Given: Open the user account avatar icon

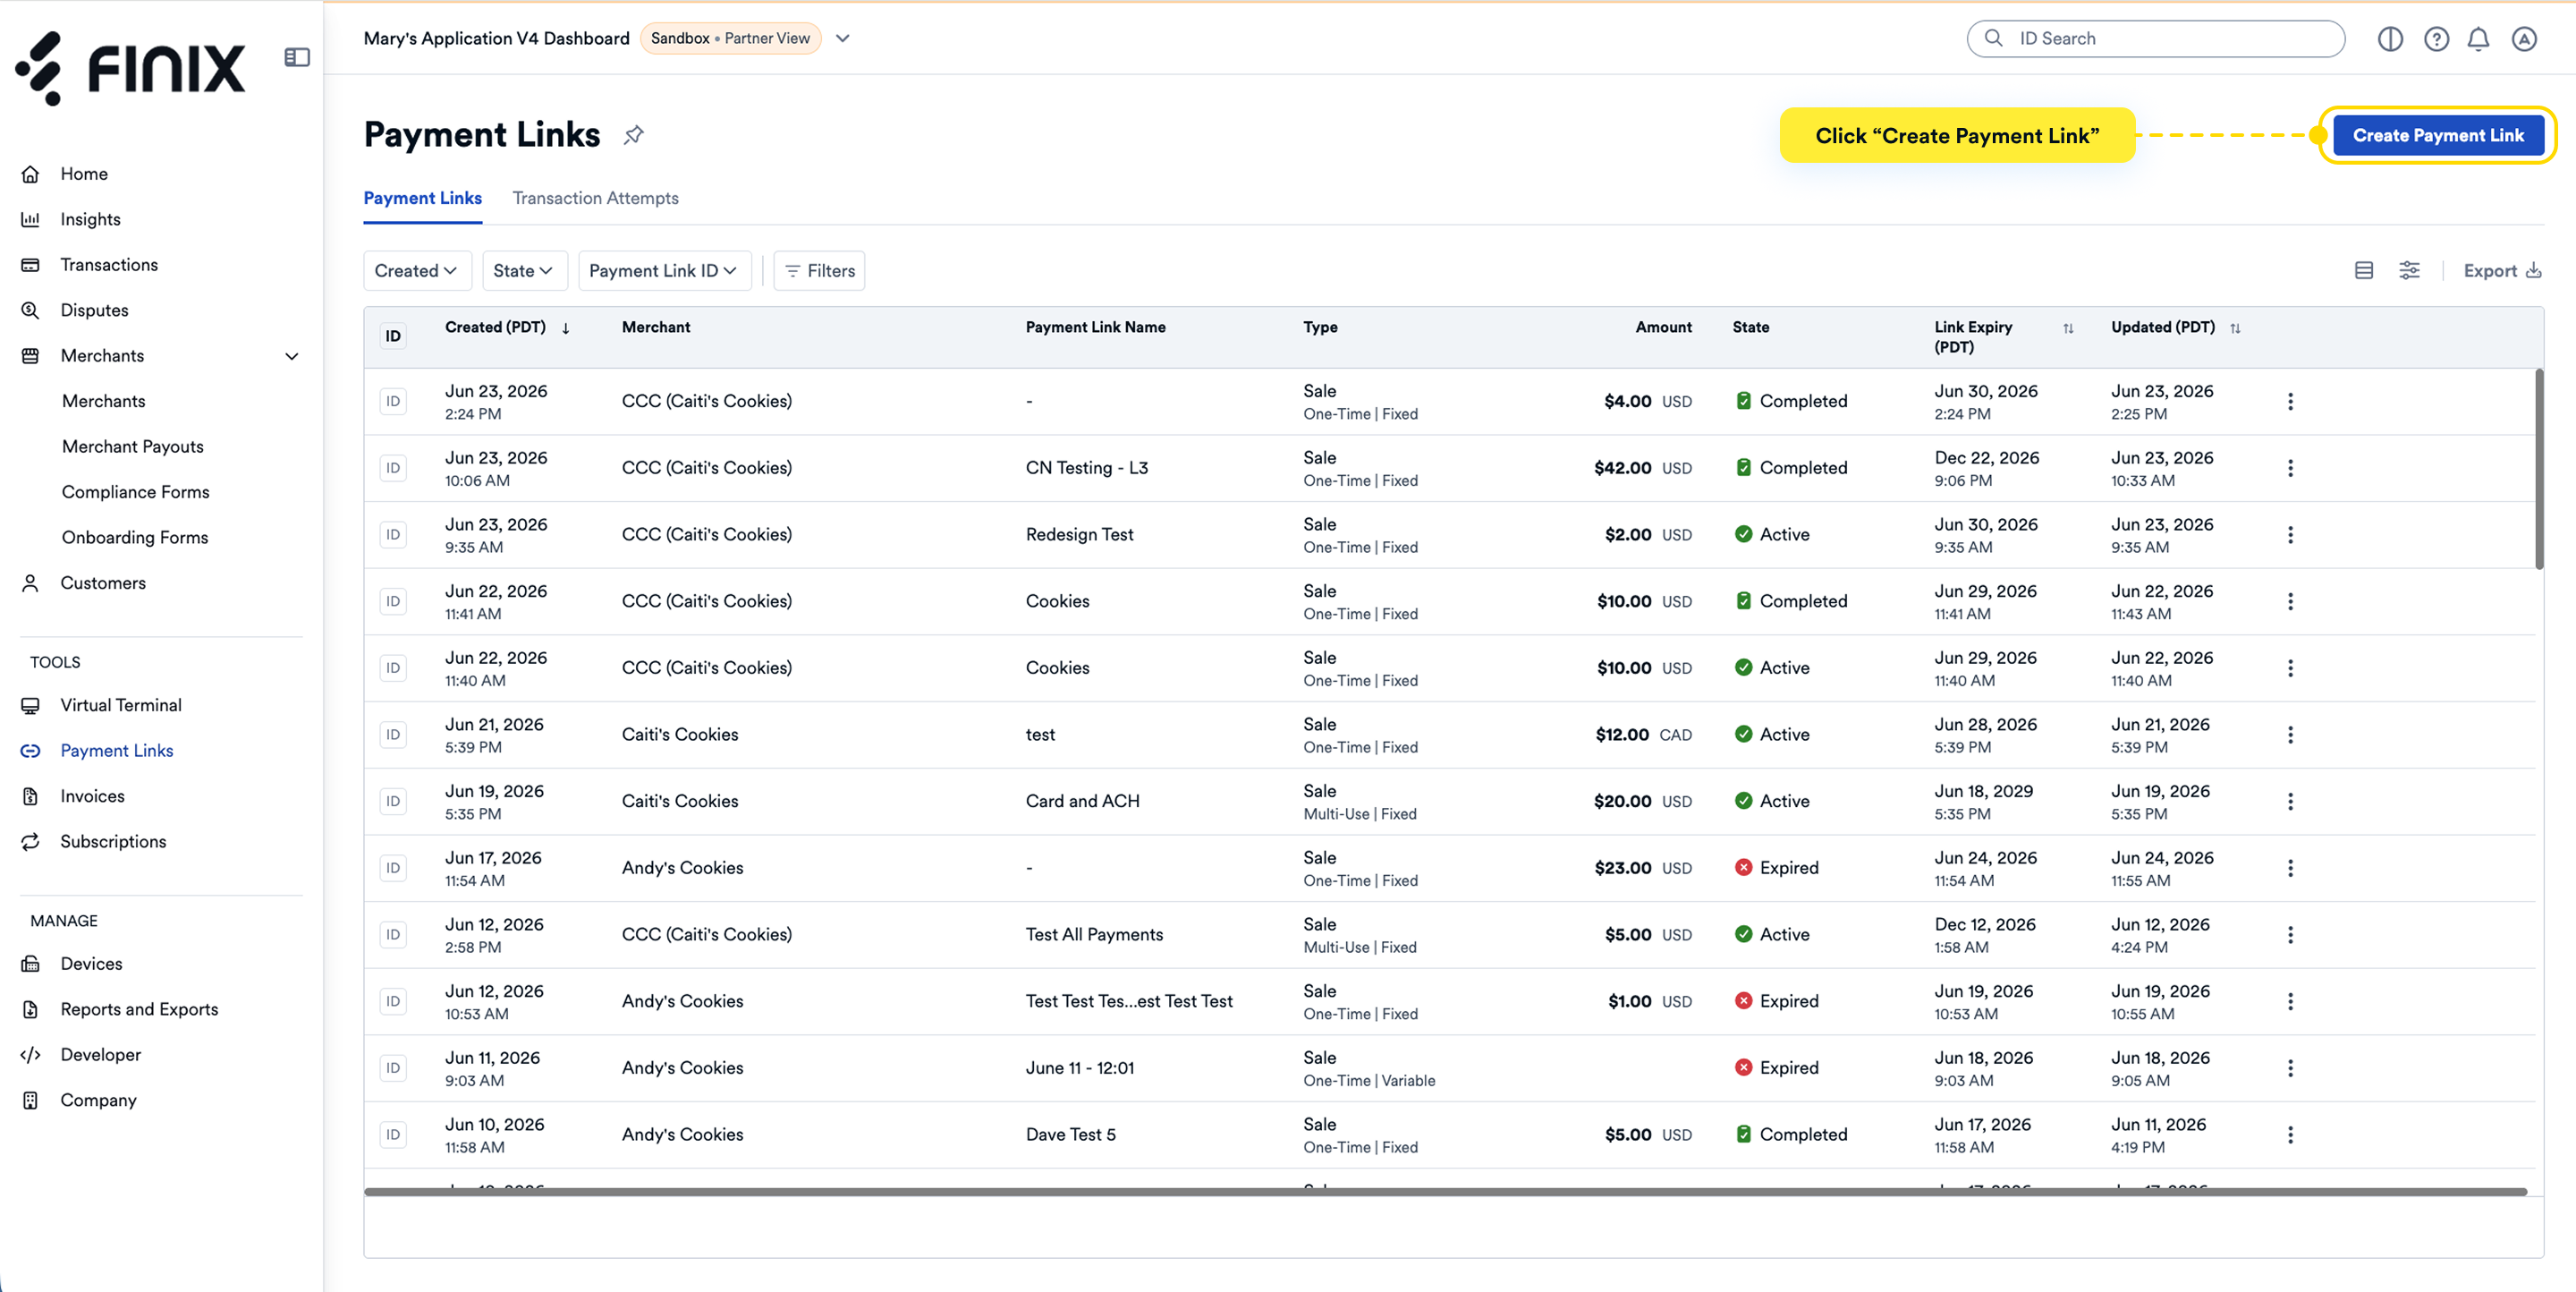Looking at the screenshot, I should tap(2524, 39).
